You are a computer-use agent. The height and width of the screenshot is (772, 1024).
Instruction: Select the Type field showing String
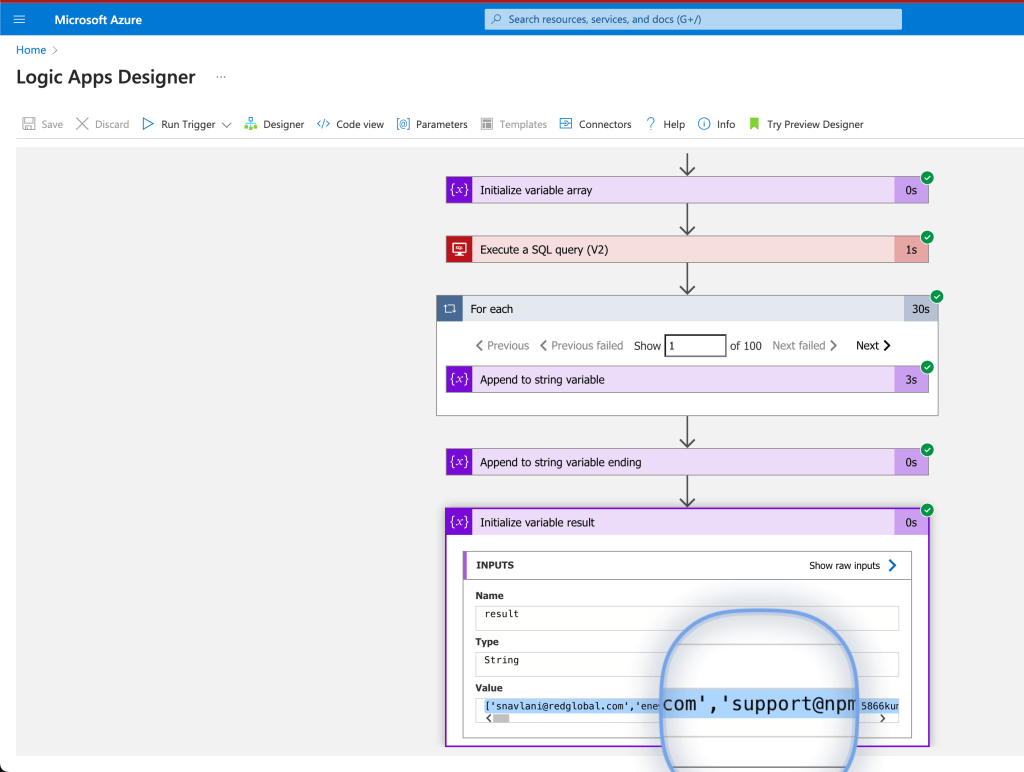[686, 664]
